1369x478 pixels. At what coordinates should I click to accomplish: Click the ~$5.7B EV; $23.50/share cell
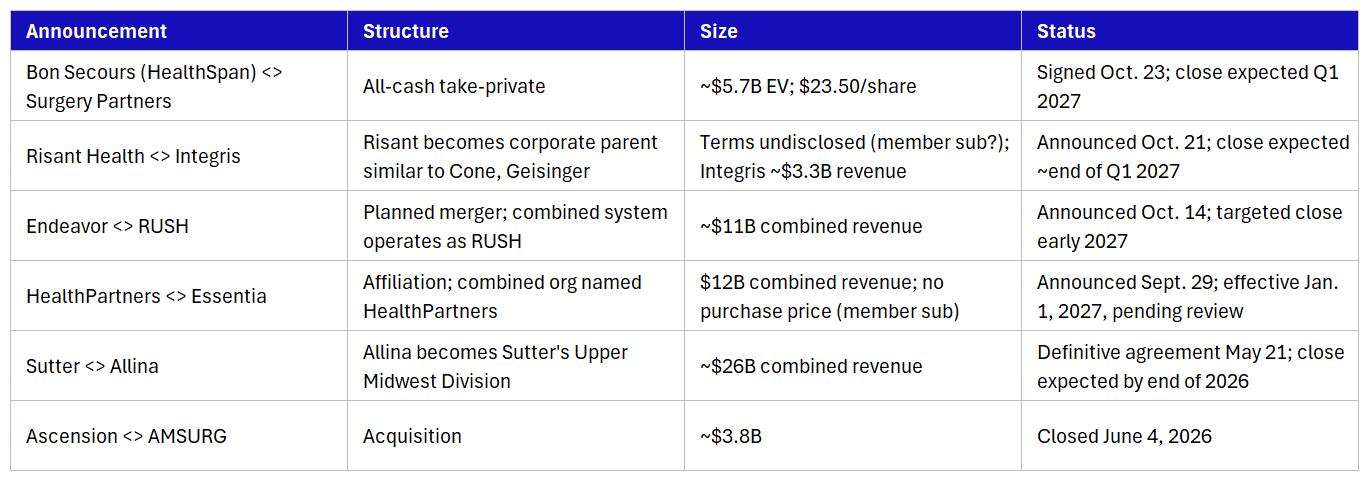click(x=853, y=86)
